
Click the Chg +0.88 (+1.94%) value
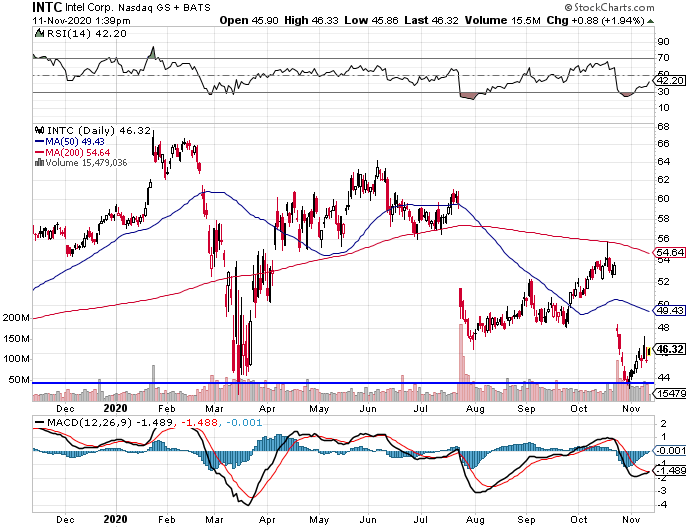pyautogui.click(x=595, y=20)
